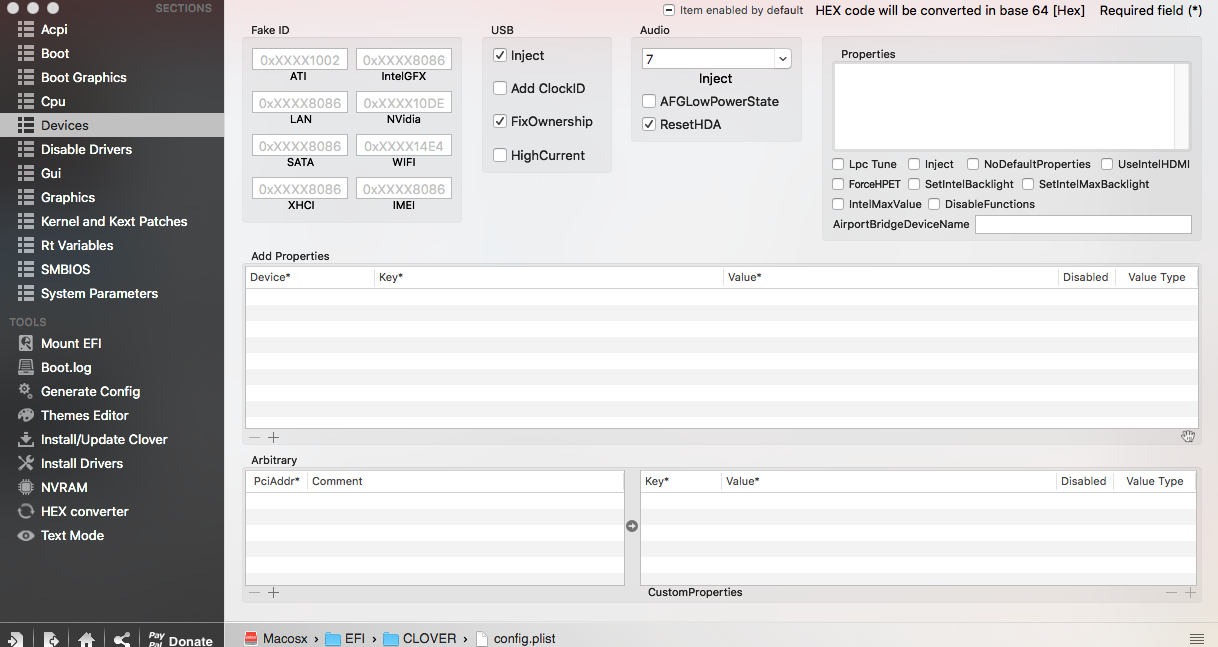Click the share icon in the bottom toolbar
The height and width of the screenshot is (647, 1218).
pos(121,639)
